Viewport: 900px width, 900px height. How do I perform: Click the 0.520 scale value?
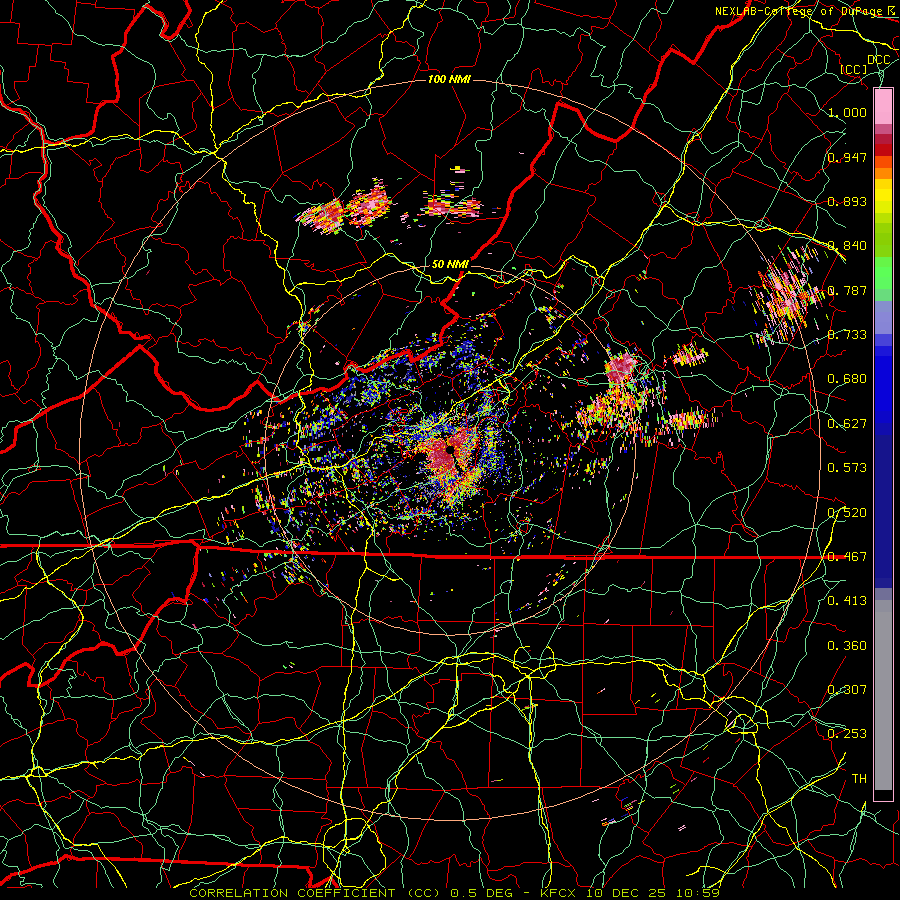click(x=847, y=513)
